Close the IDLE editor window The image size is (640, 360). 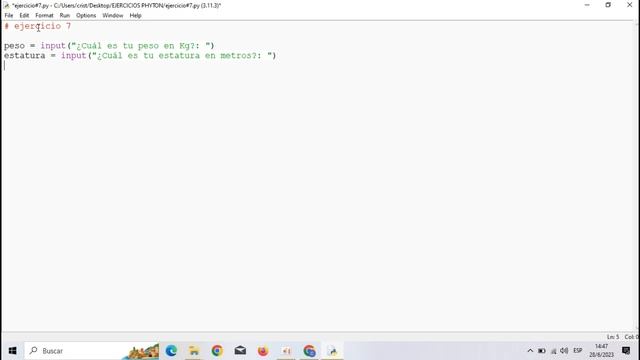[x=629, y=5]
